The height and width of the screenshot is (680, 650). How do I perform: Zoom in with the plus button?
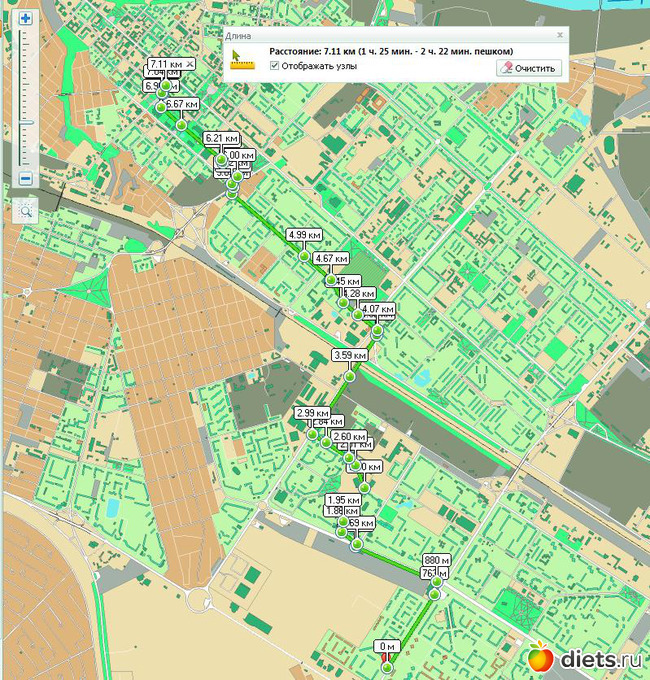26,19
